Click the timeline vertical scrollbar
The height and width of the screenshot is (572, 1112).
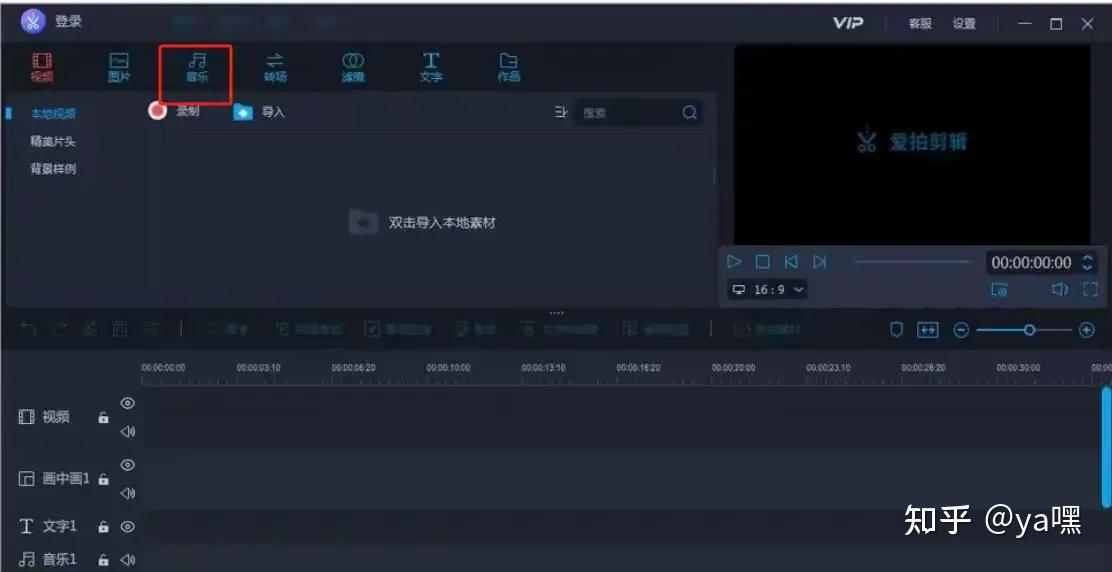[1106, 447]
